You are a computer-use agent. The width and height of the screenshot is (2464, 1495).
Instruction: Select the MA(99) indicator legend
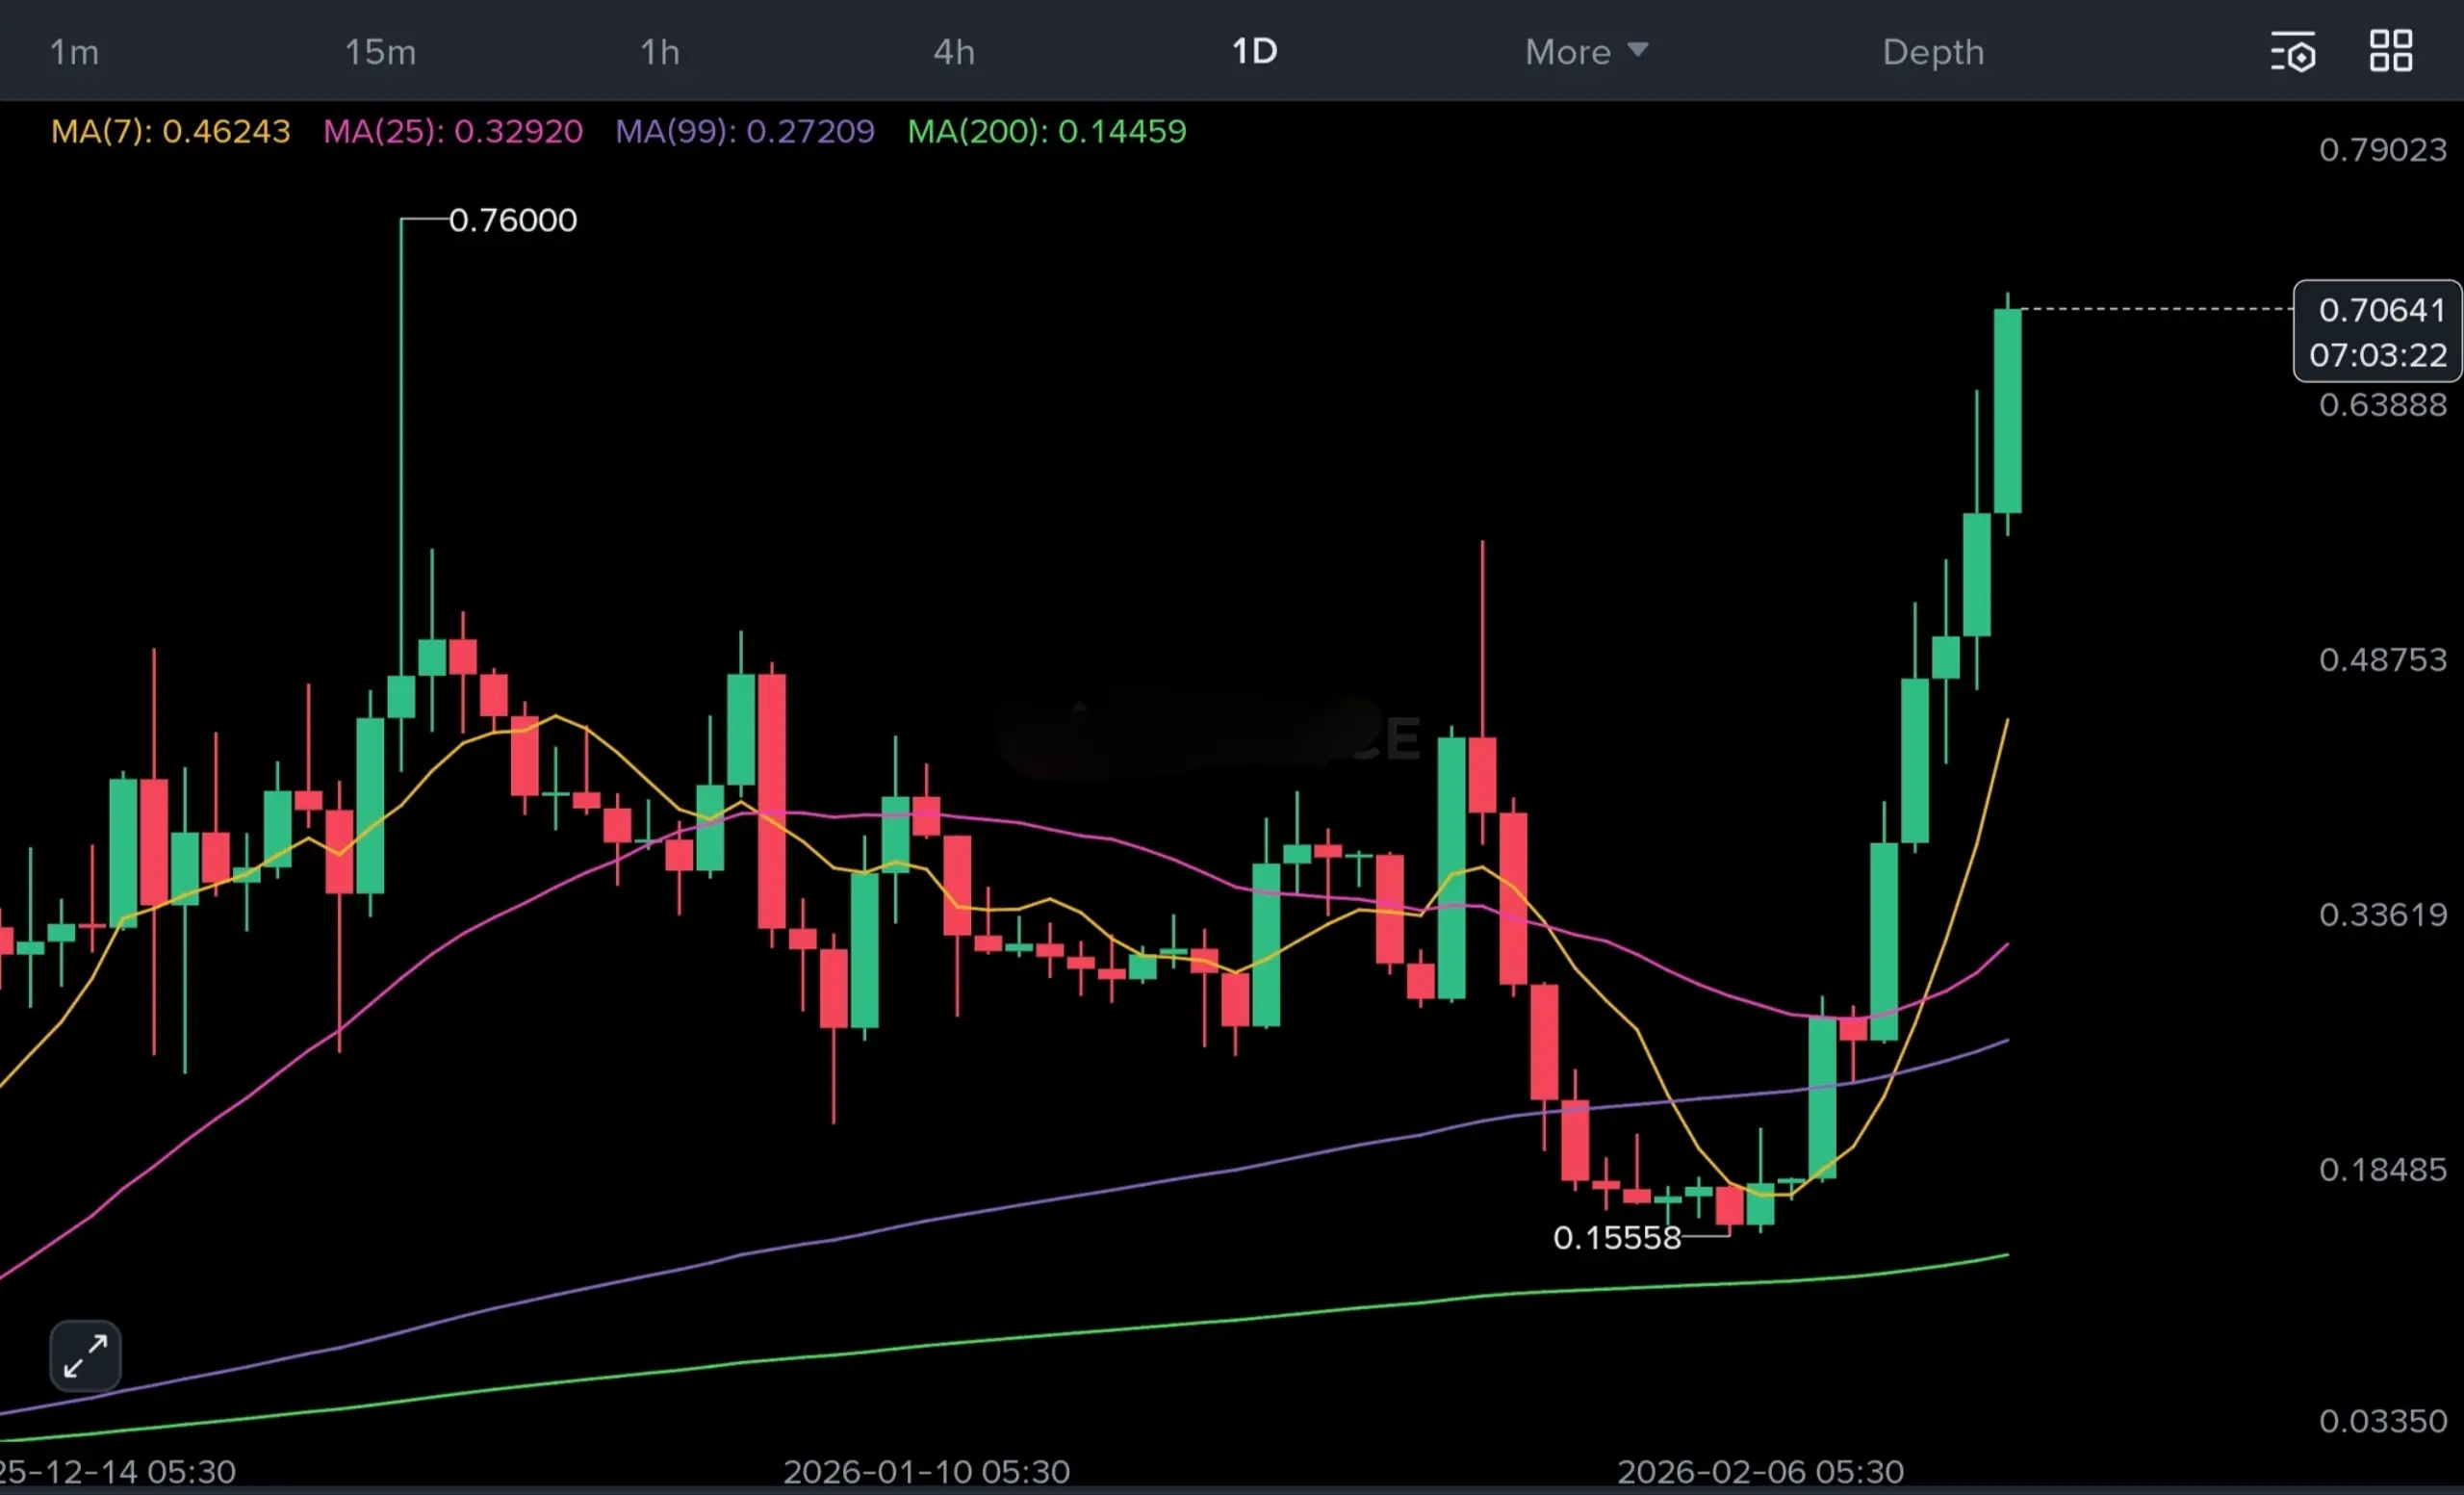744,131
